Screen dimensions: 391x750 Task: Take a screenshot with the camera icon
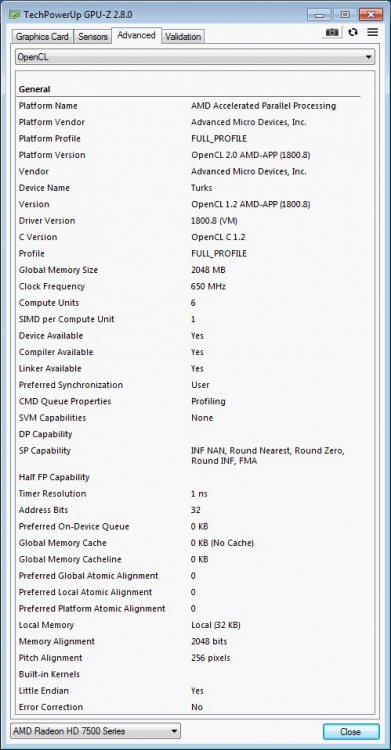(332, 32)
